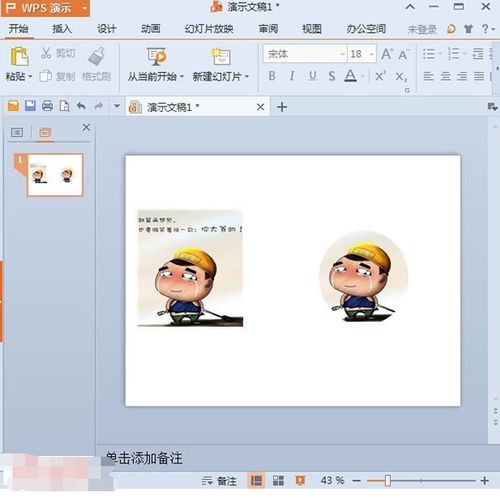Align text left
Screen dimensions: 500x498
pyautogui.click(x=428, y=76)
